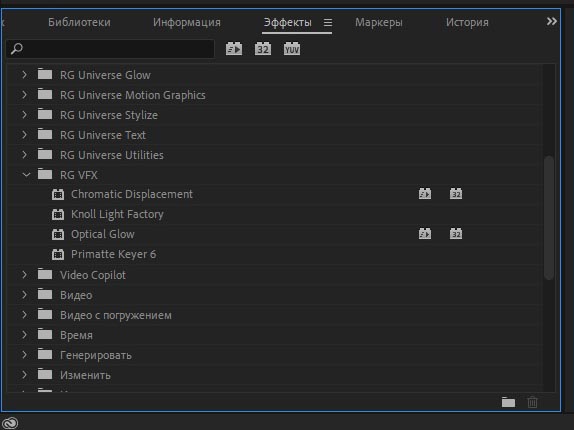Click 32-bit badge on Optical Glow row
The image size is (574, 430).
[x=456, y=233]
